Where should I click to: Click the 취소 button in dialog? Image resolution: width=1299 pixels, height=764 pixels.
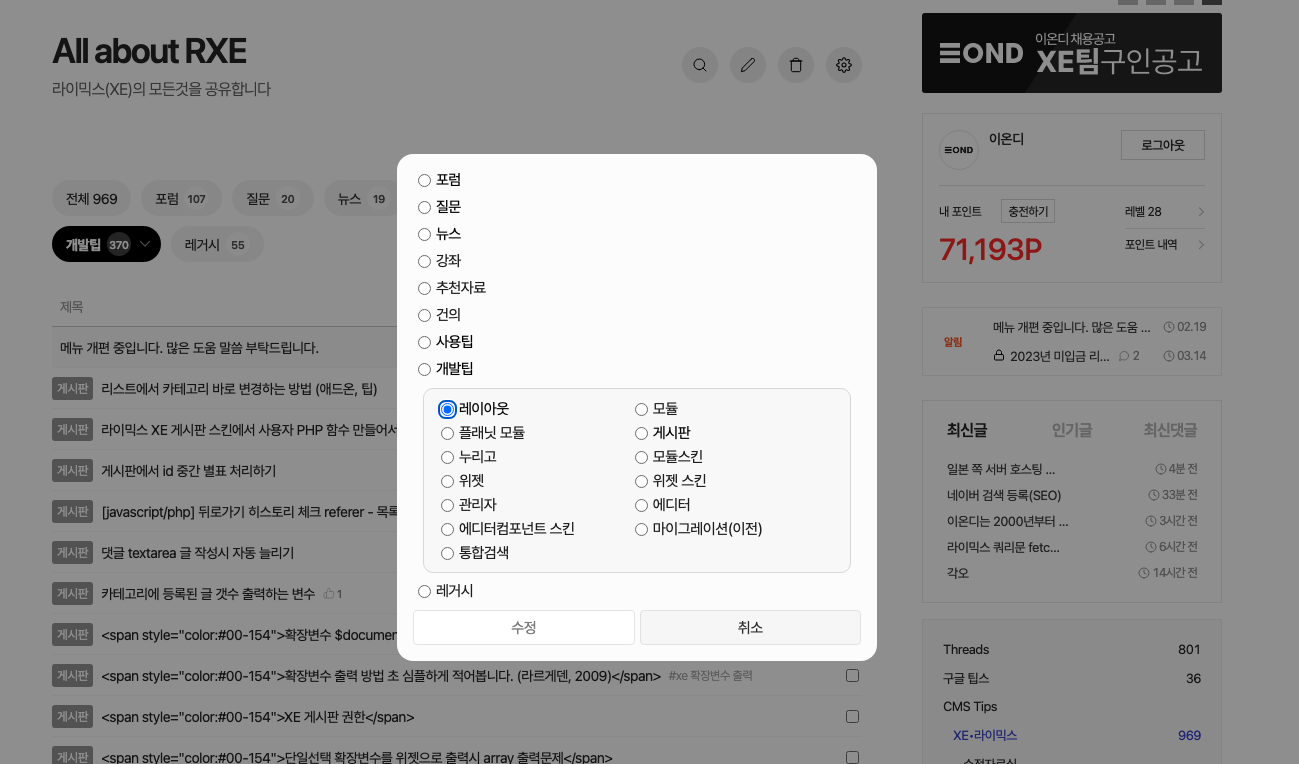coord(750,627)
